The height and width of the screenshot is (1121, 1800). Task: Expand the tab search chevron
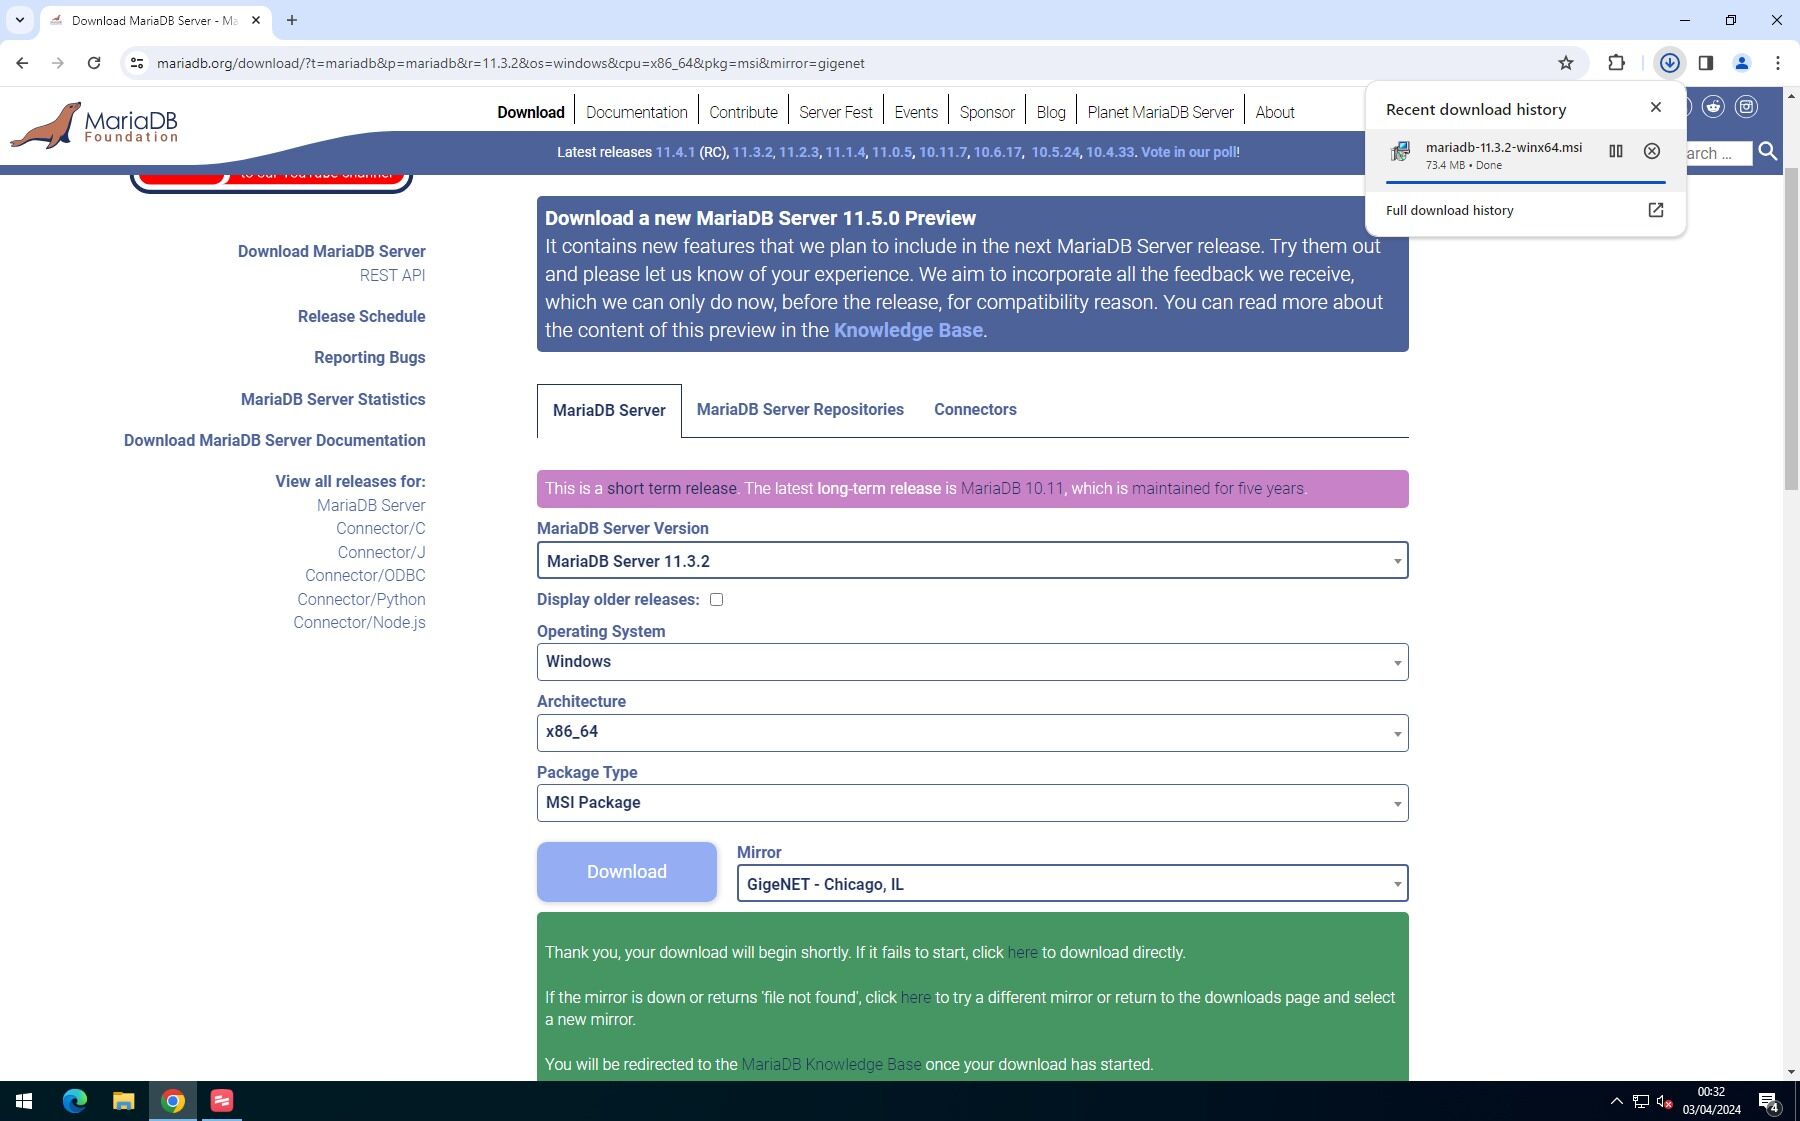pos(19,20)
